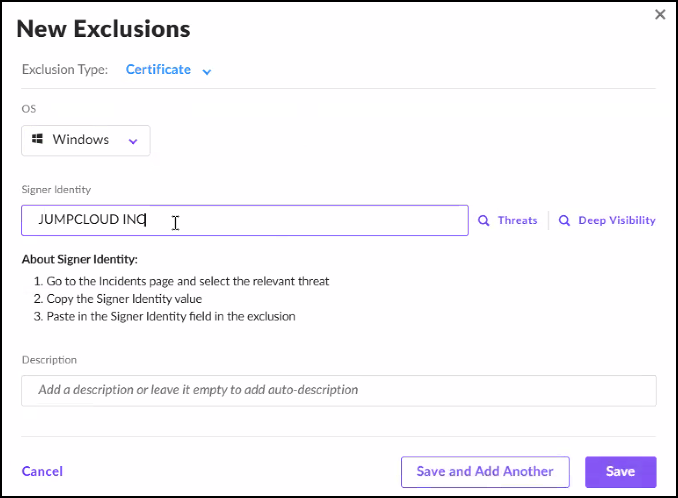Image resolution: width=678 pixels, height=498 pixels.
Task: Open the Certificate exclusion type dropdown
Action: coord(158,70)
